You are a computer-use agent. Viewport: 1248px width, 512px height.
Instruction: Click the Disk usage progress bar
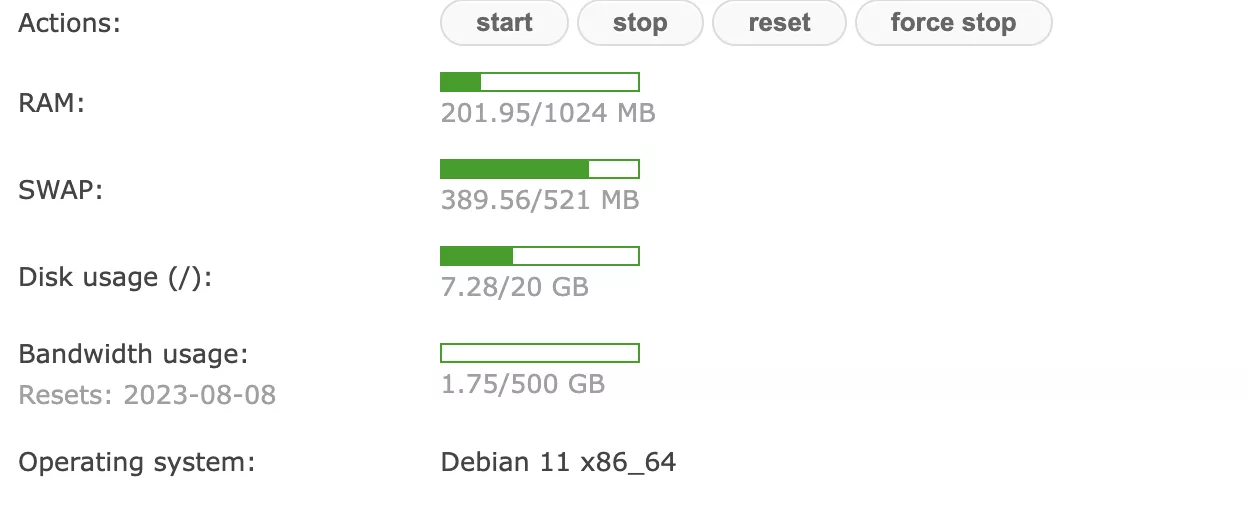(x=540, y=256)
